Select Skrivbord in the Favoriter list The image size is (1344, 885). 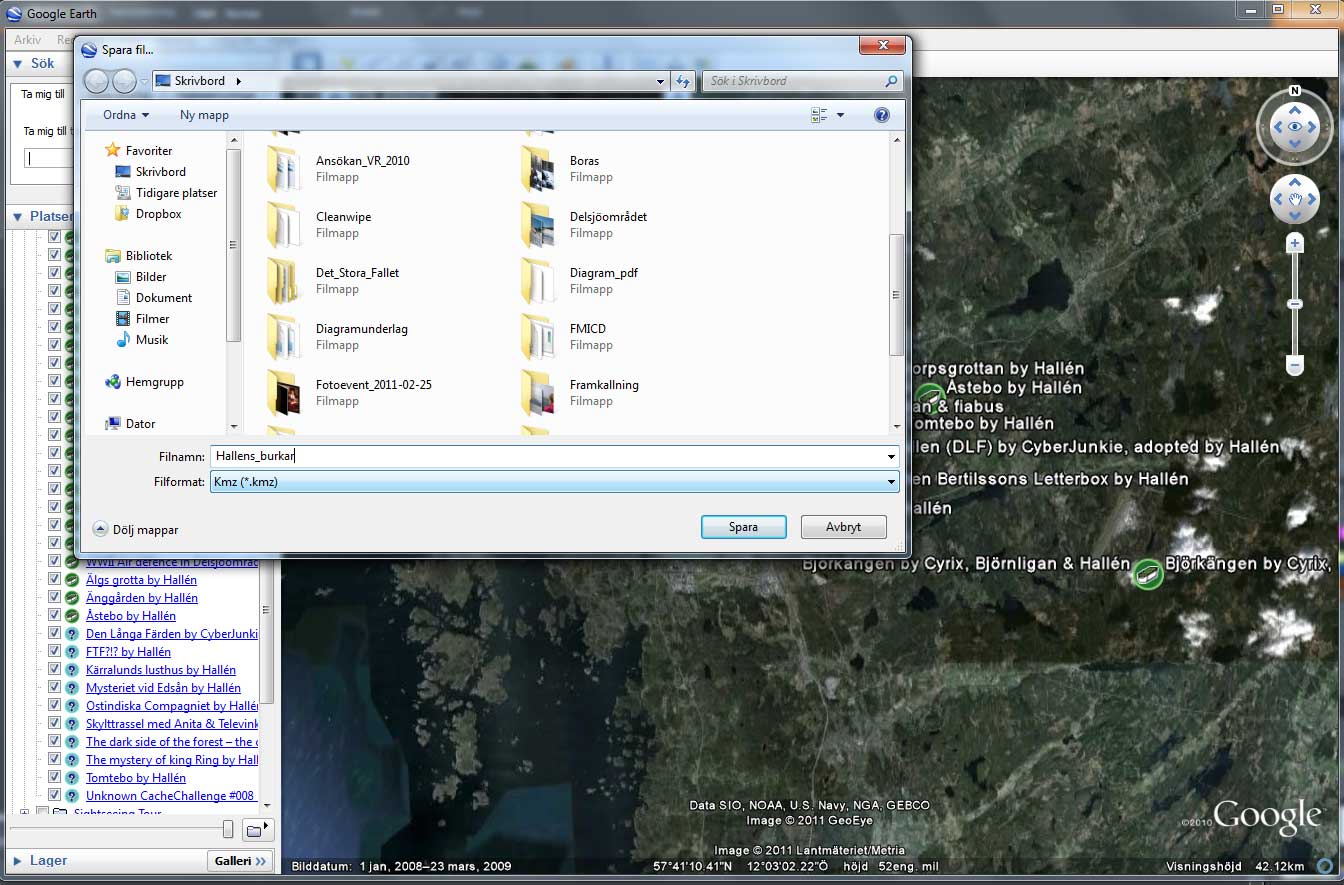click(160, 172)
